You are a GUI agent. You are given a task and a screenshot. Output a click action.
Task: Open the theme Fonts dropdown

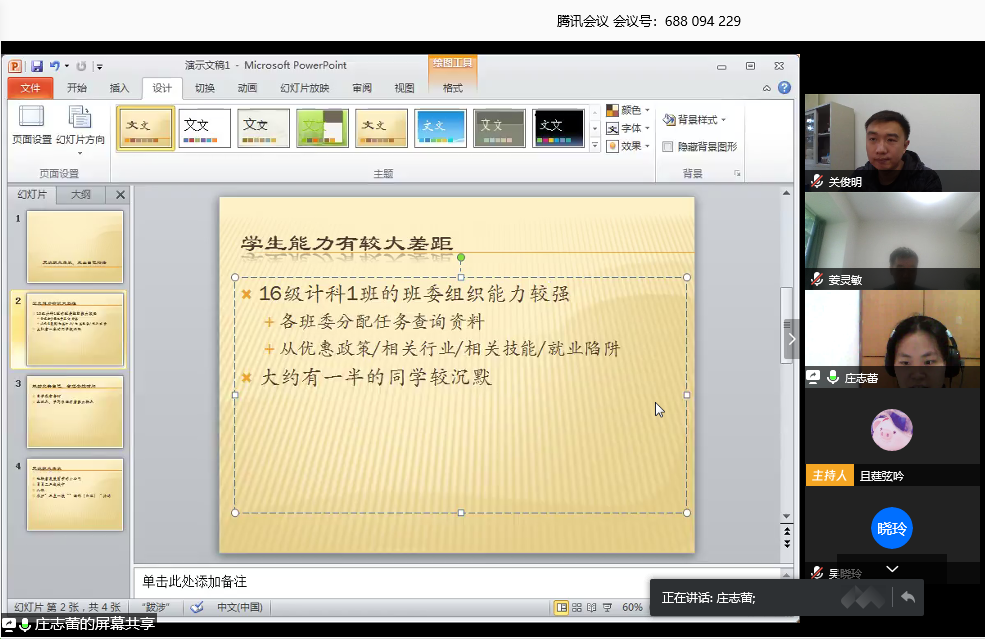pos(629,128)
